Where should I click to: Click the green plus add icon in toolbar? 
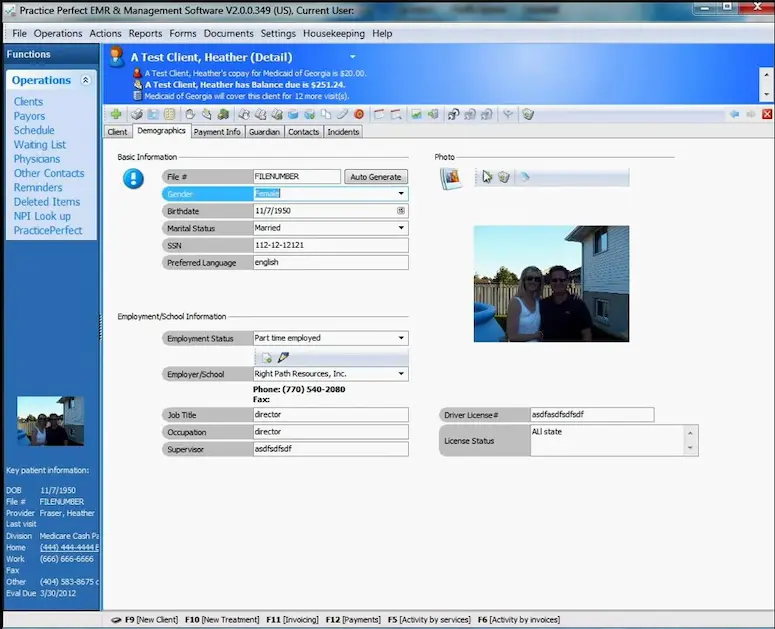[x=116, y=114]
